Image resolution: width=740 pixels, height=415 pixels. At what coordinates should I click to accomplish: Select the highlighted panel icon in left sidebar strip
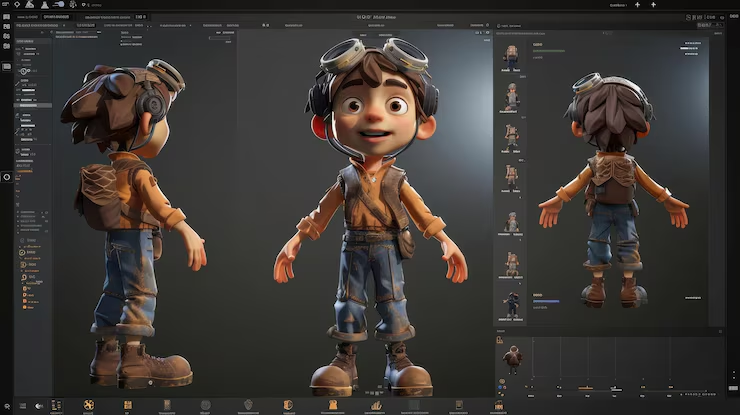7,66
